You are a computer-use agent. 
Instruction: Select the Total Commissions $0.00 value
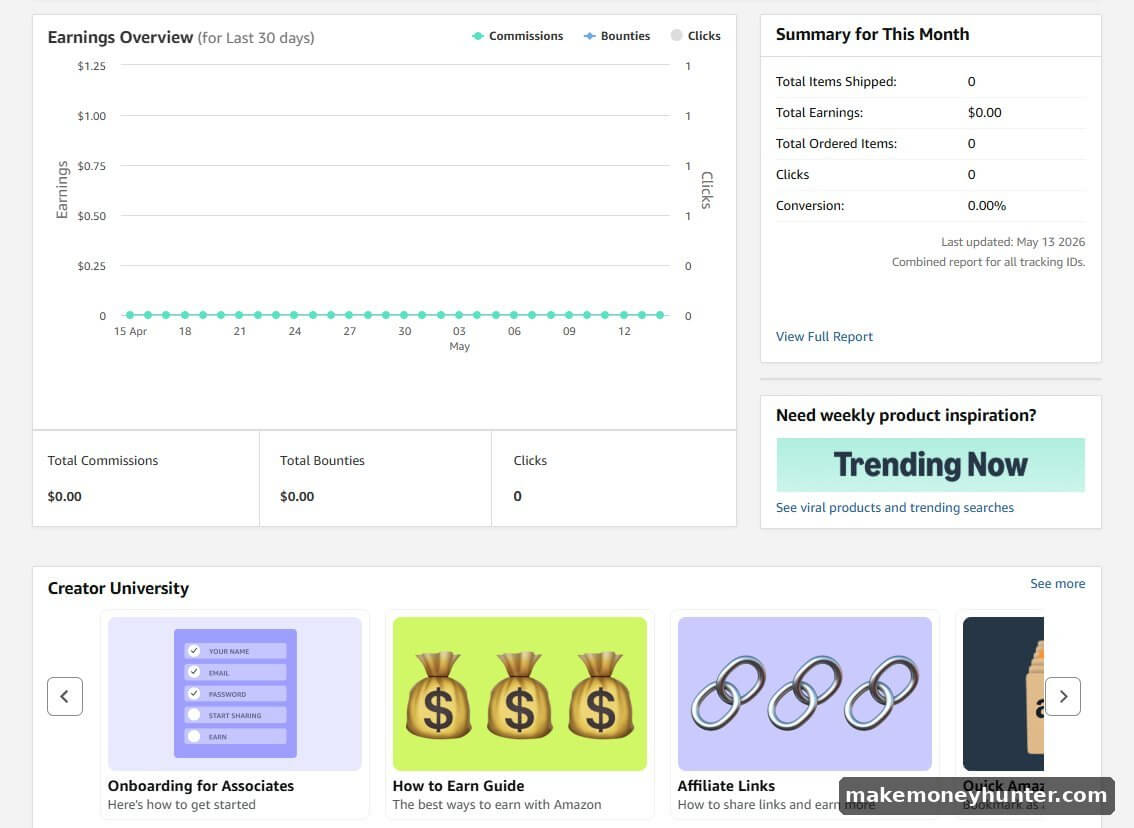pos(64,497)
